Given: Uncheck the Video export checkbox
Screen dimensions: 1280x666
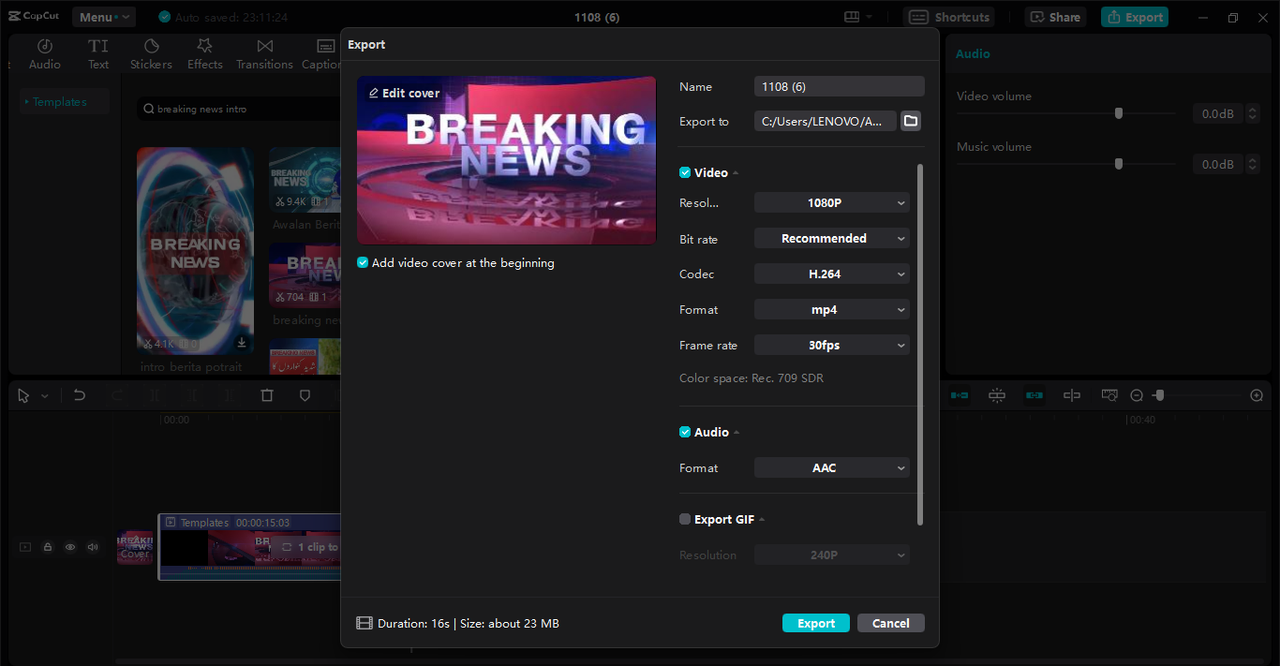Looking at the screenshot, I should pyautogui.click(x=685, y=173).
